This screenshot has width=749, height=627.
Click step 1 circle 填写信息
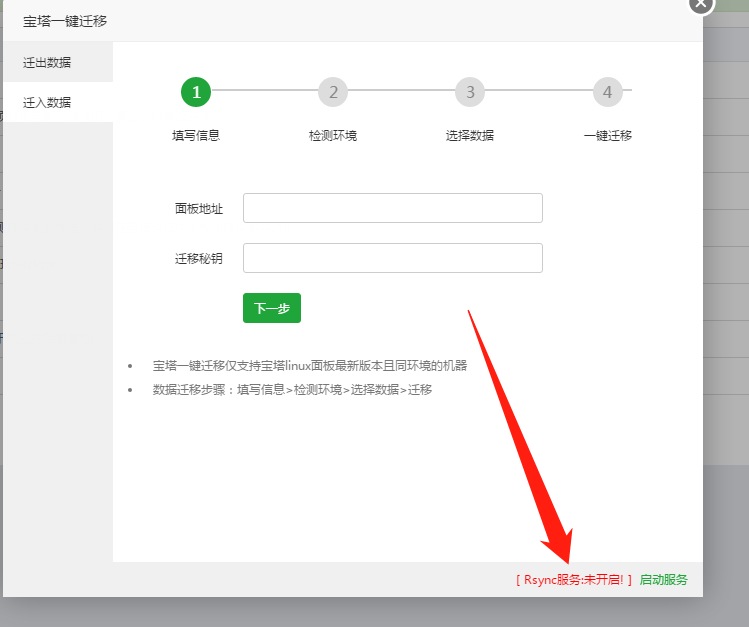point(196,92)
